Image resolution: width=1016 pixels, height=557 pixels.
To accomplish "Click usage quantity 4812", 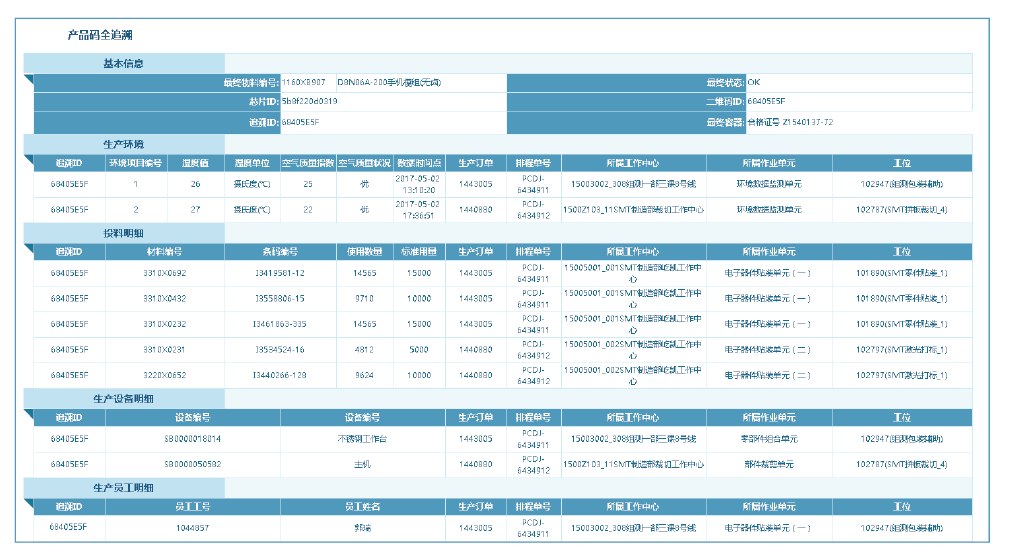I will (364, 349).
